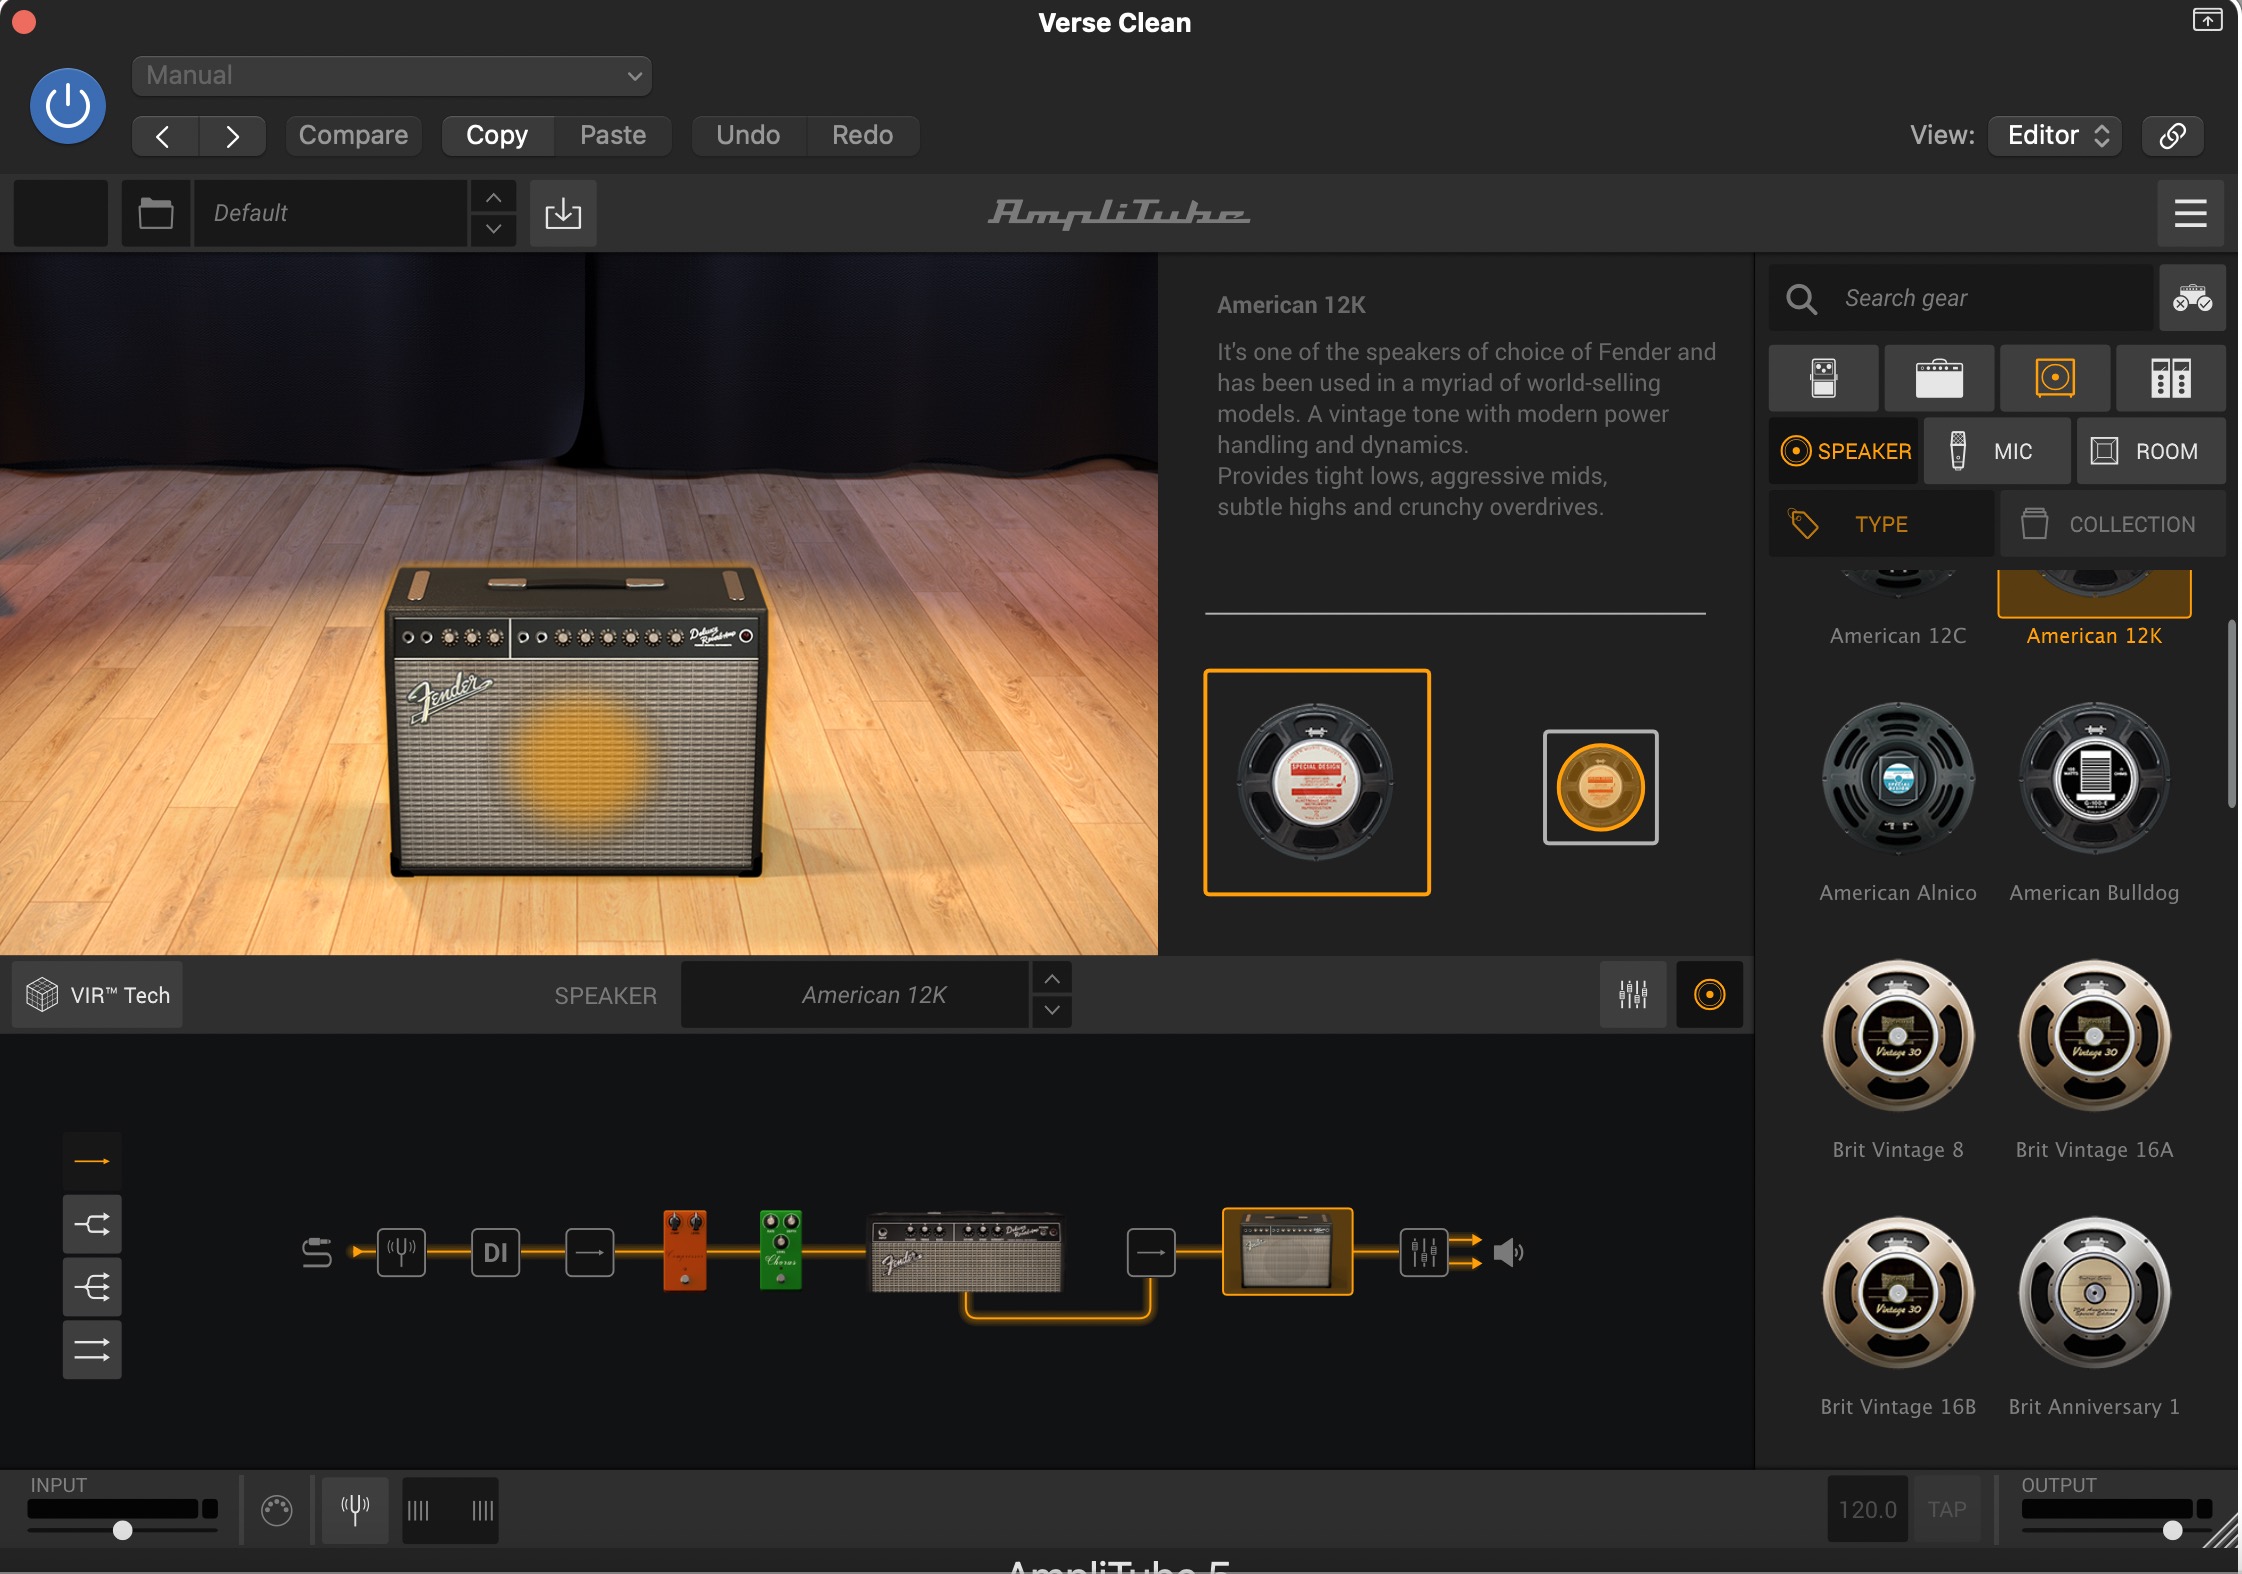Select dual parallel signal routing
The image size is (2242, 1574).
(x=92, y=1350)
